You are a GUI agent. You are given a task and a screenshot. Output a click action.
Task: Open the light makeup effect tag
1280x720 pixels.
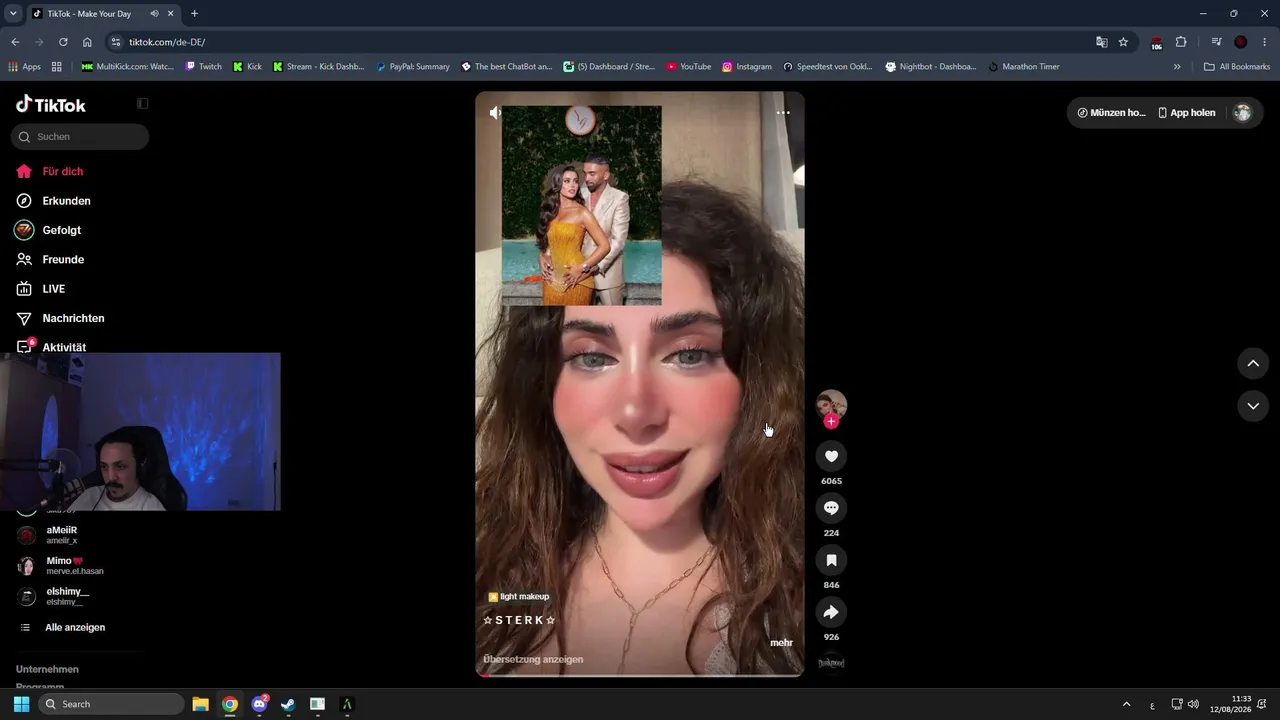click(x=519, y=597)
